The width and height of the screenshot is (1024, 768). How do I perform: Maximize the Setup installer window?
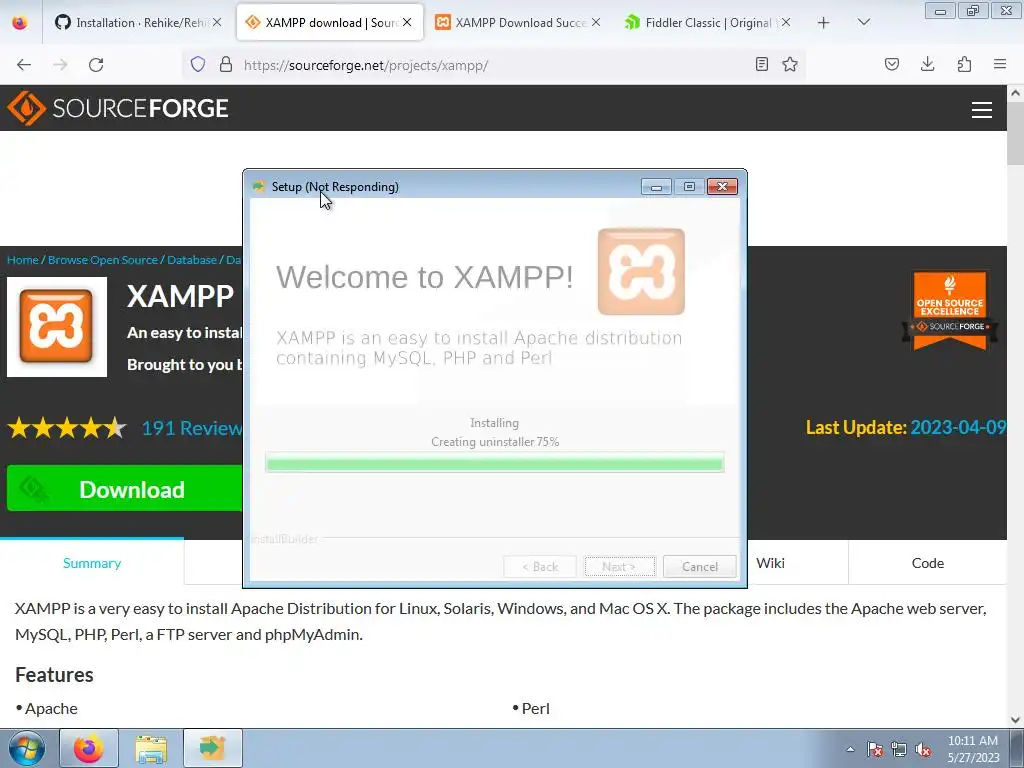(689, 187)
